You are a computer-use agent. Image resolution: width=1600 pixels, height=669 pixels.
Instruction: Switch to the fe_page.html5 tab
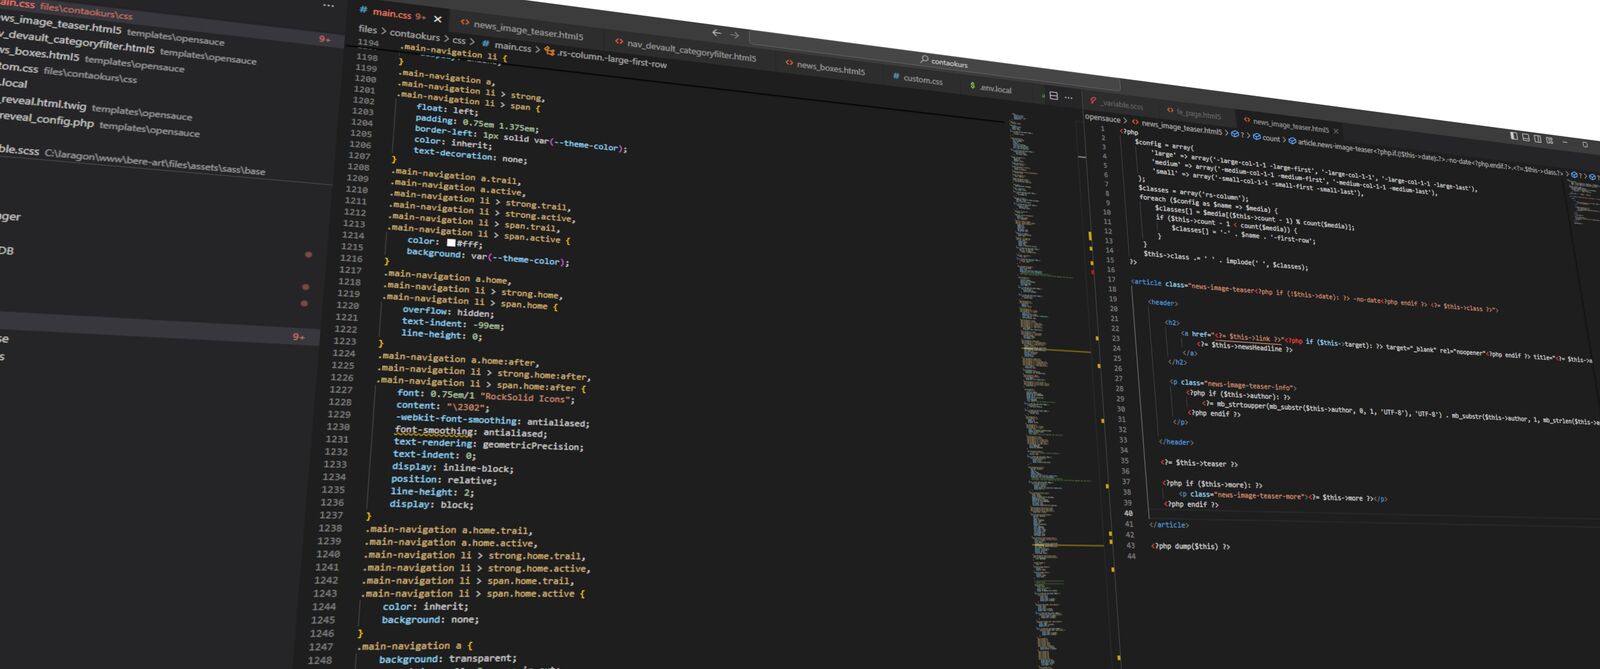pyautogui.click(x=1194, y=114)
